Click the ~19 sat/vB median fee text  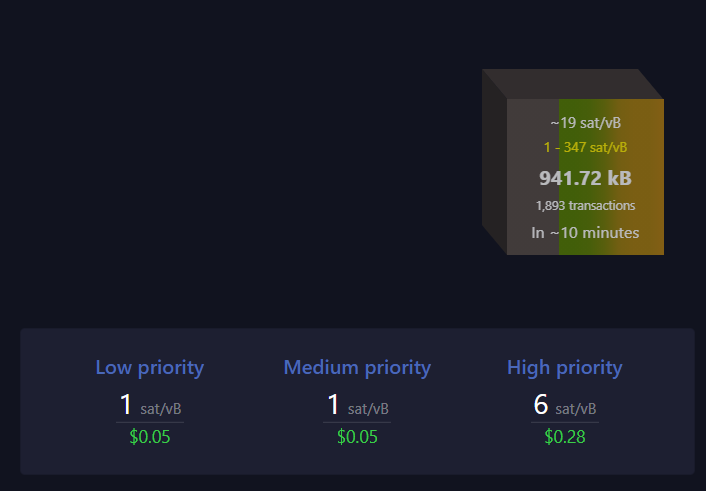pyautogui.click(x=585, y=123)
